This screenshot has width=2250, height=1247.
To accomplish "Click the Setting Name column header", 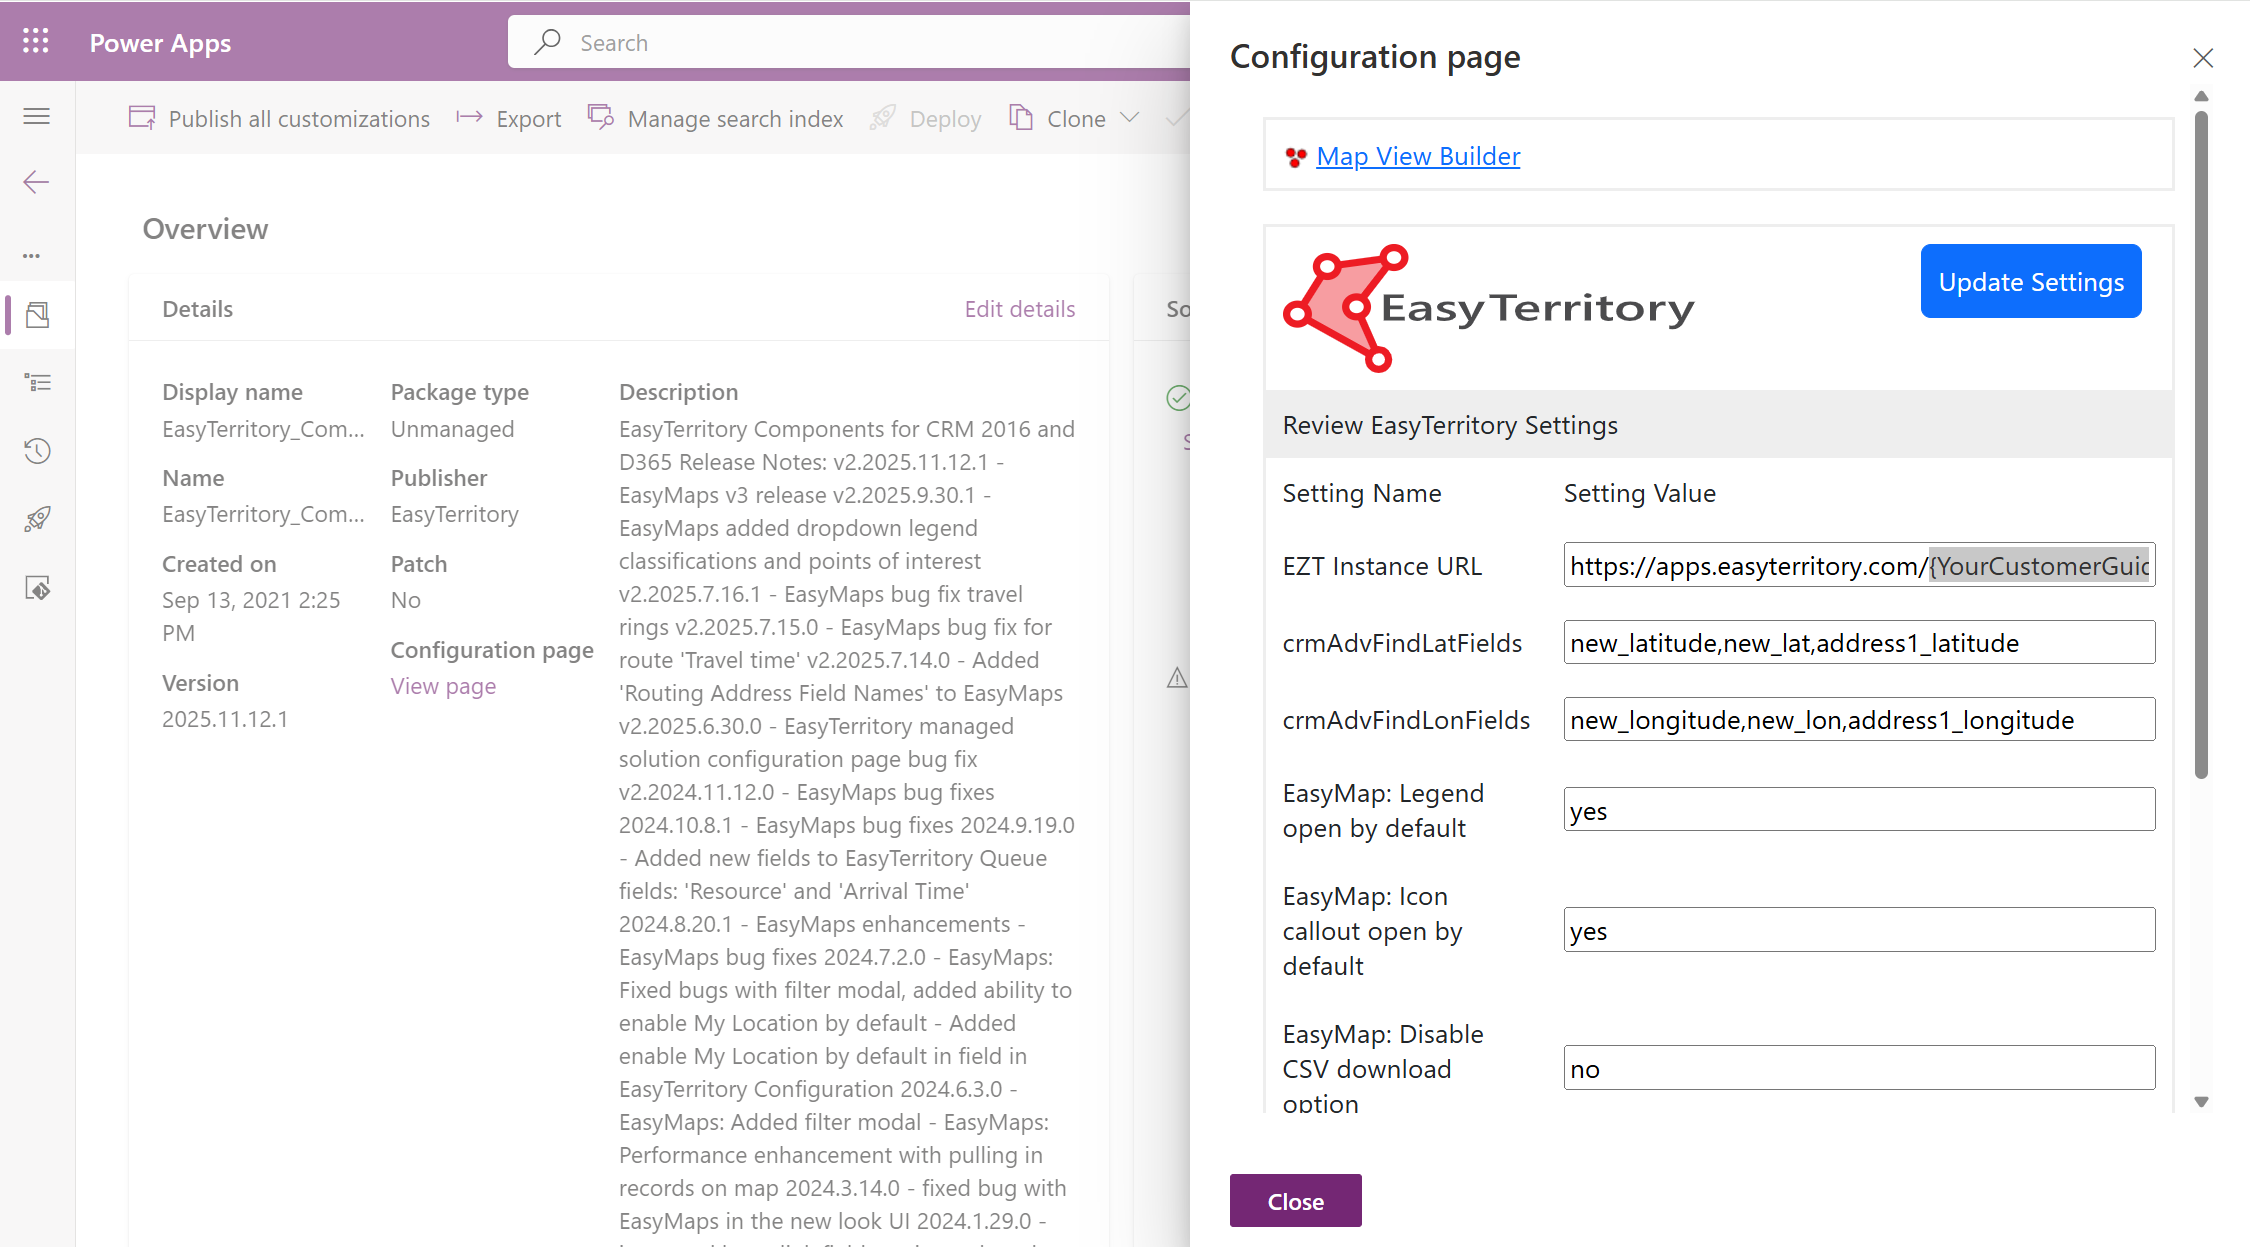I will 1362,493.
